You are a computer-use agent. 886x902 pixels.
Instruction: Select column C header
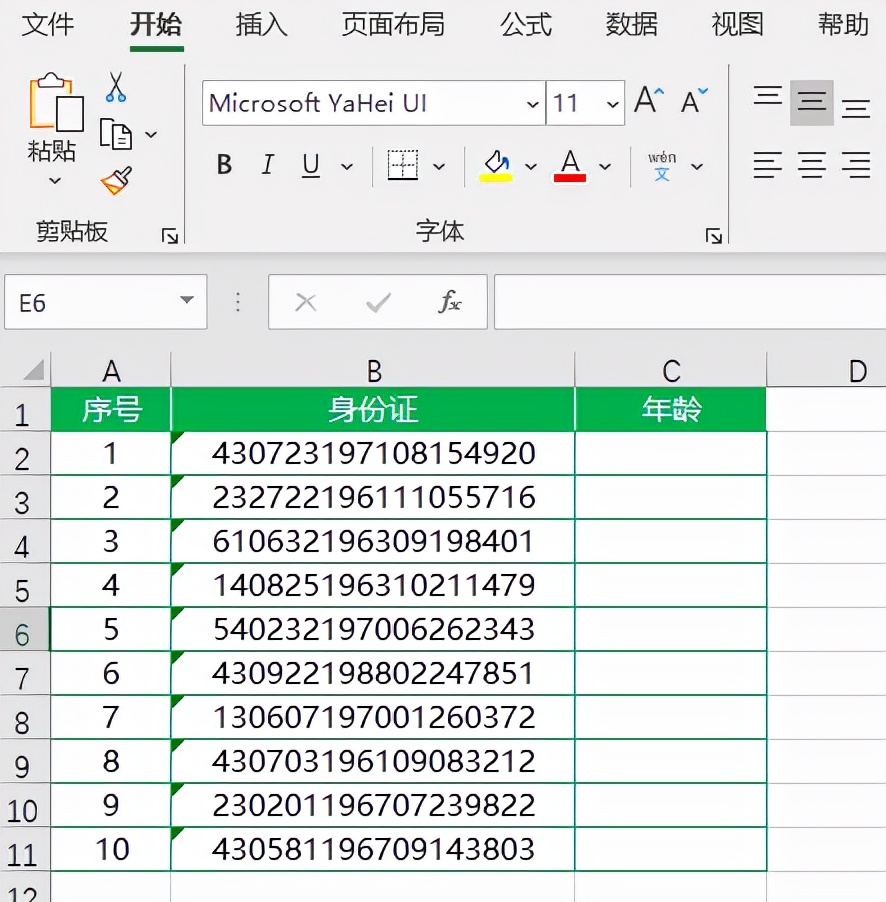(671, 371)
